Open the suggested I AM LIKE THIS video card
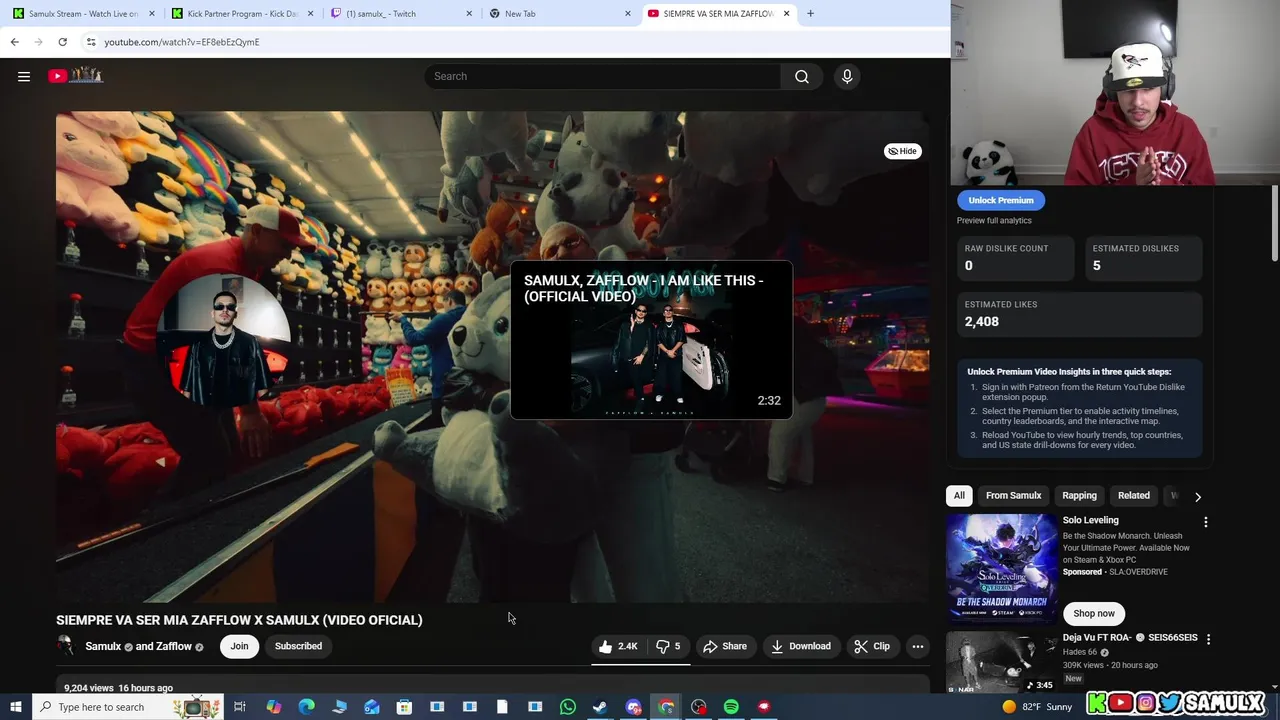This screenshot has height=720, width=1280. point(651,340)
